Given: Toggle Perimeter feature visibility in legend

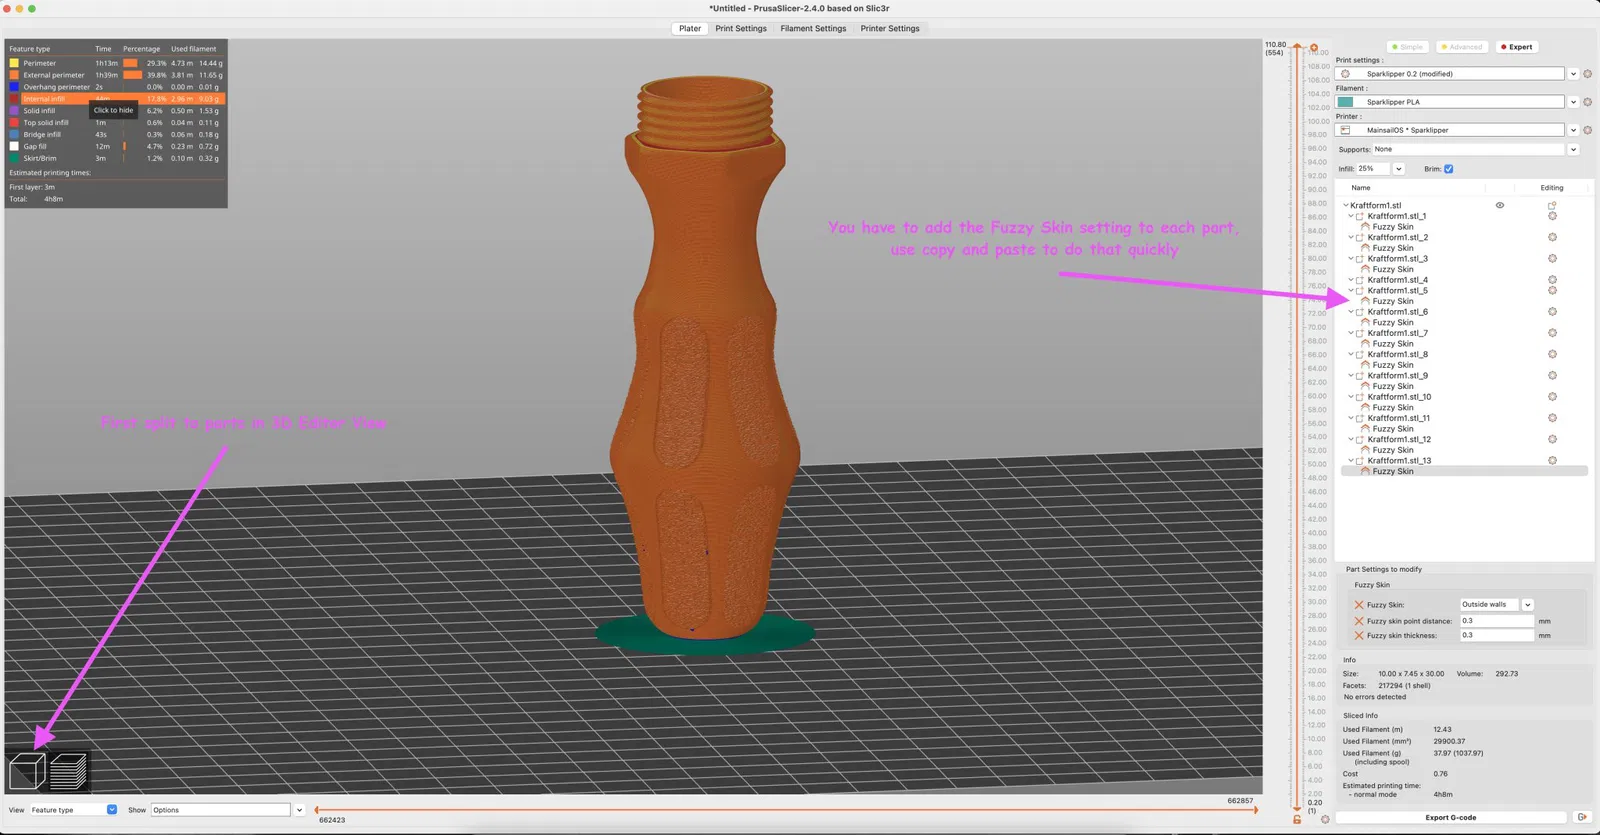Looking at the screenshot, I should click(x=115, y=63).
